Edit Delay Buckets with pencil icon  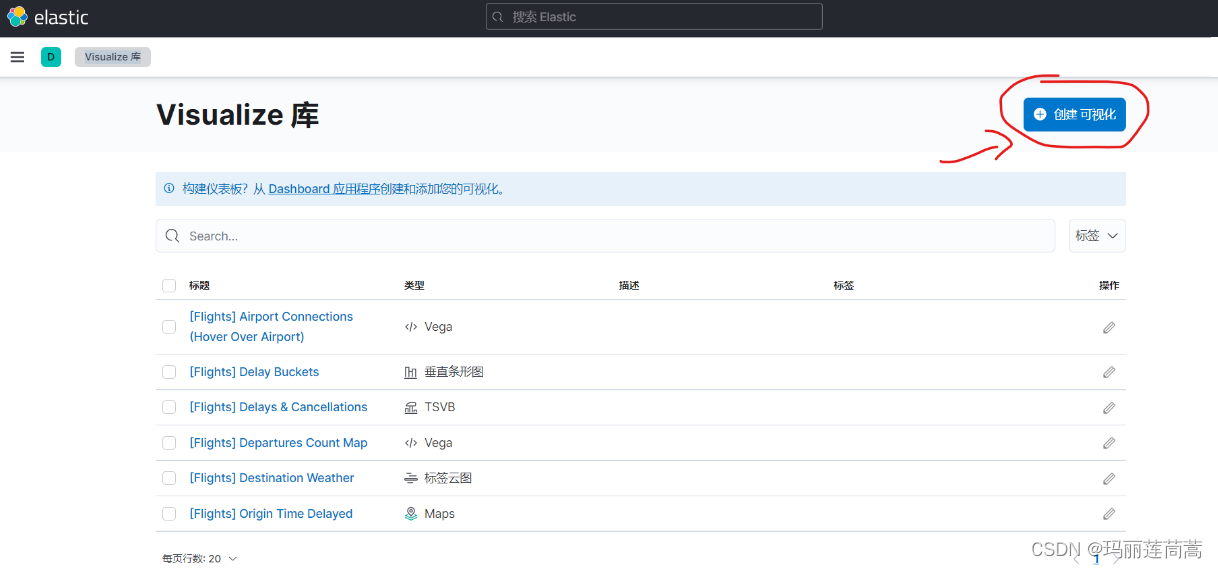[1109, 372]
